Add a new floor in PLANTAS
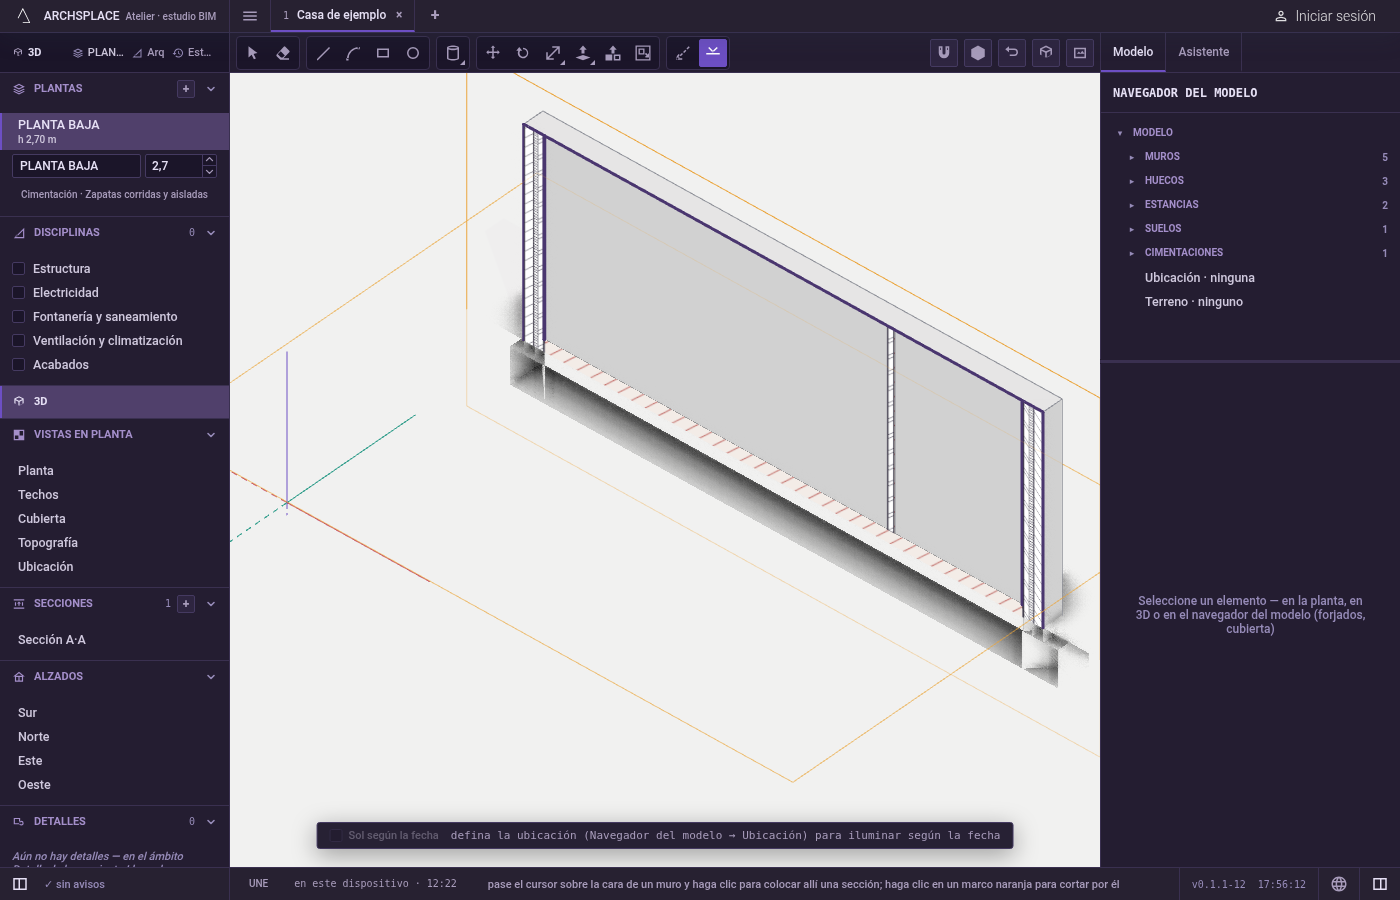The height and width of the screenshot is (900, 1400). tap(186, 89)
